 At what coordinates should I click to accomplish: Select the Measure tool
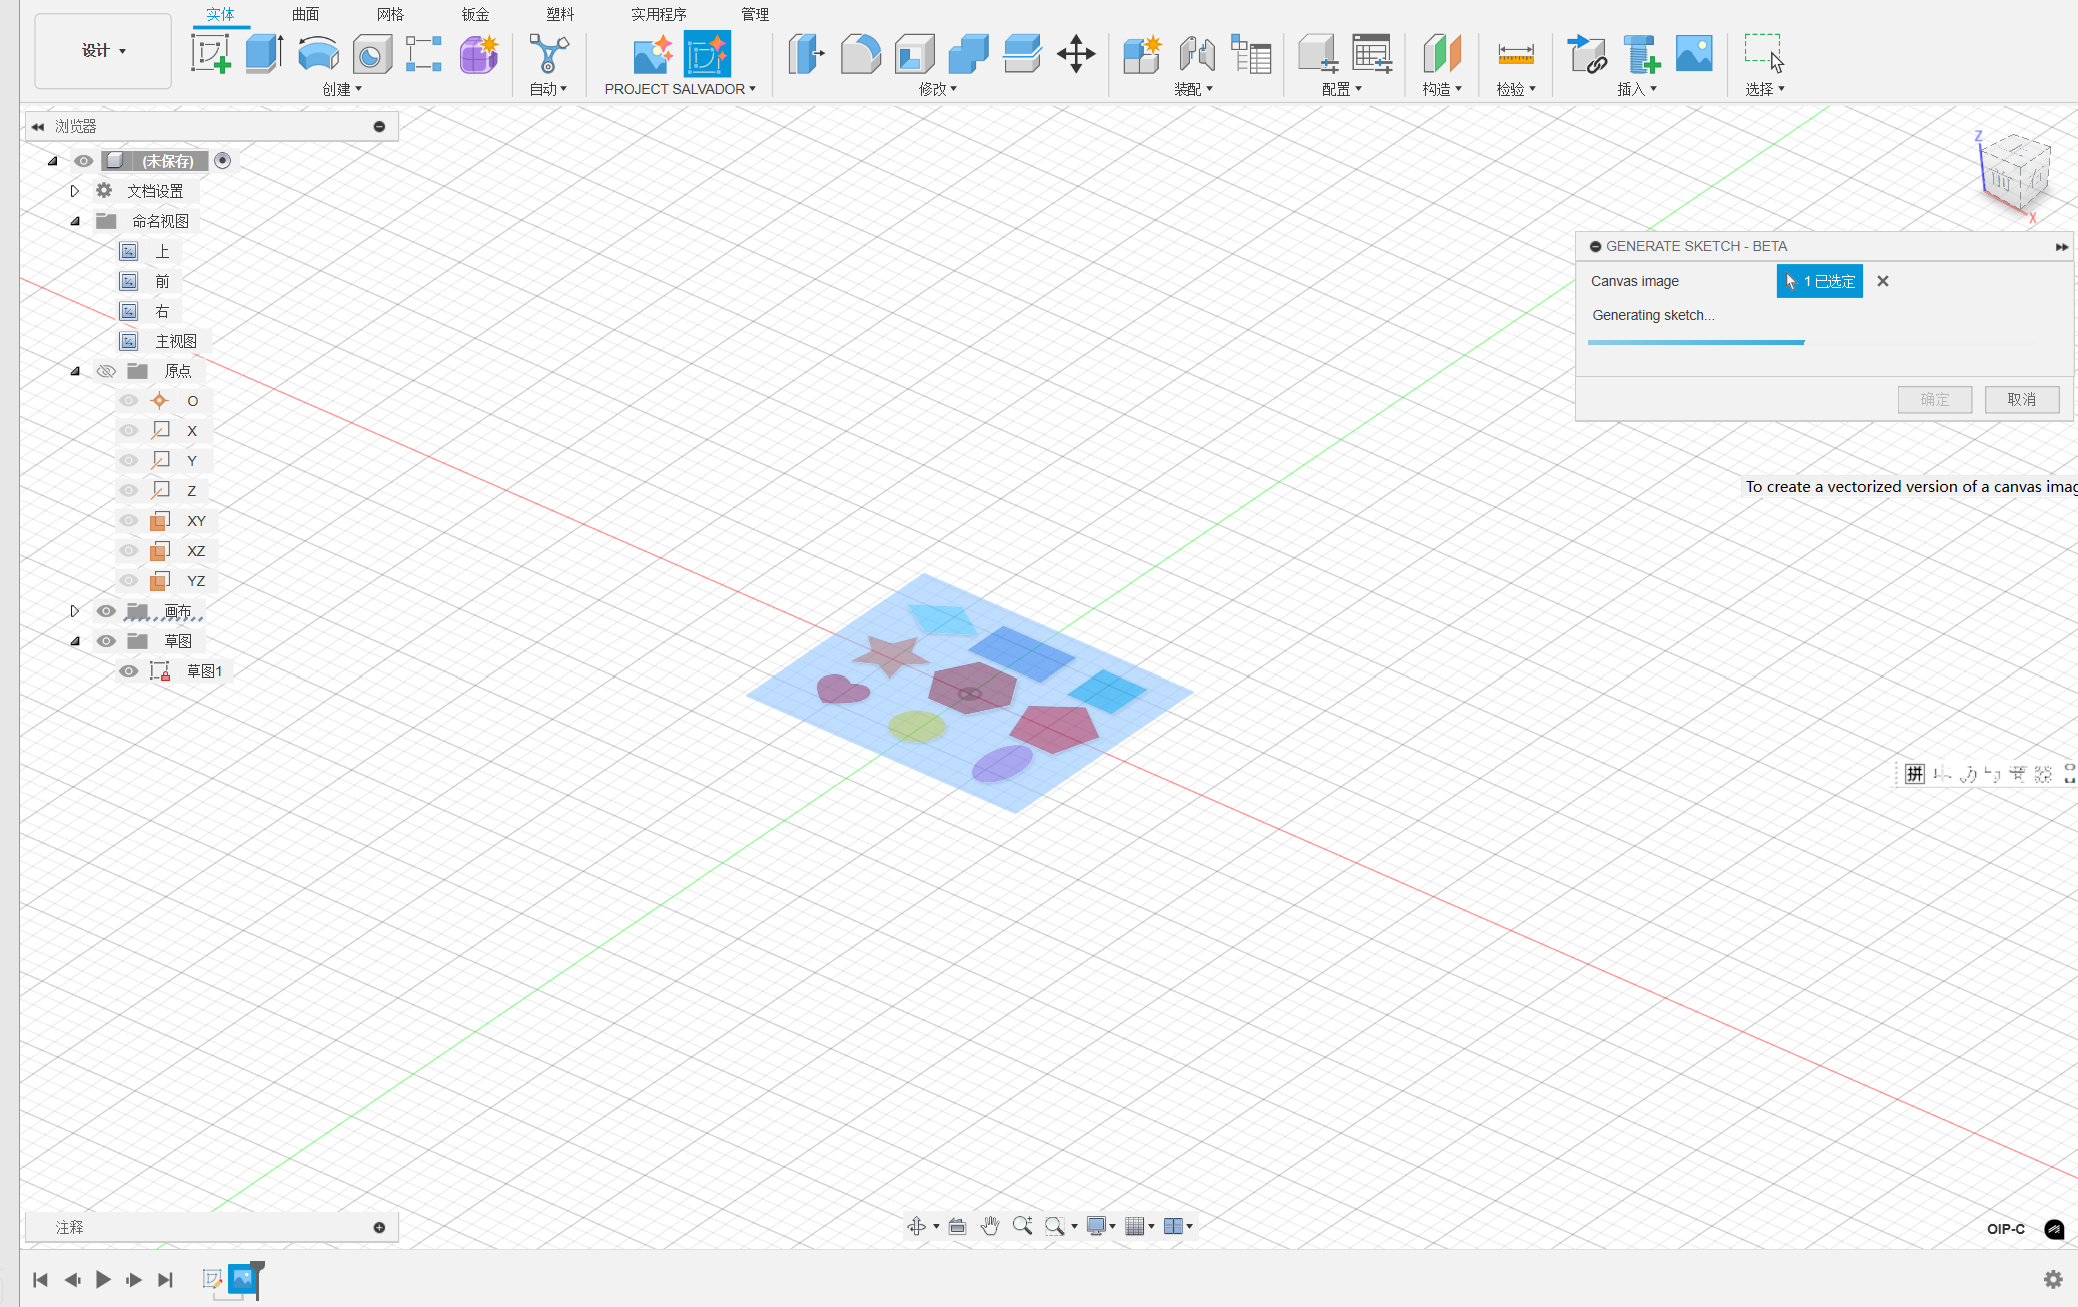1515,54
